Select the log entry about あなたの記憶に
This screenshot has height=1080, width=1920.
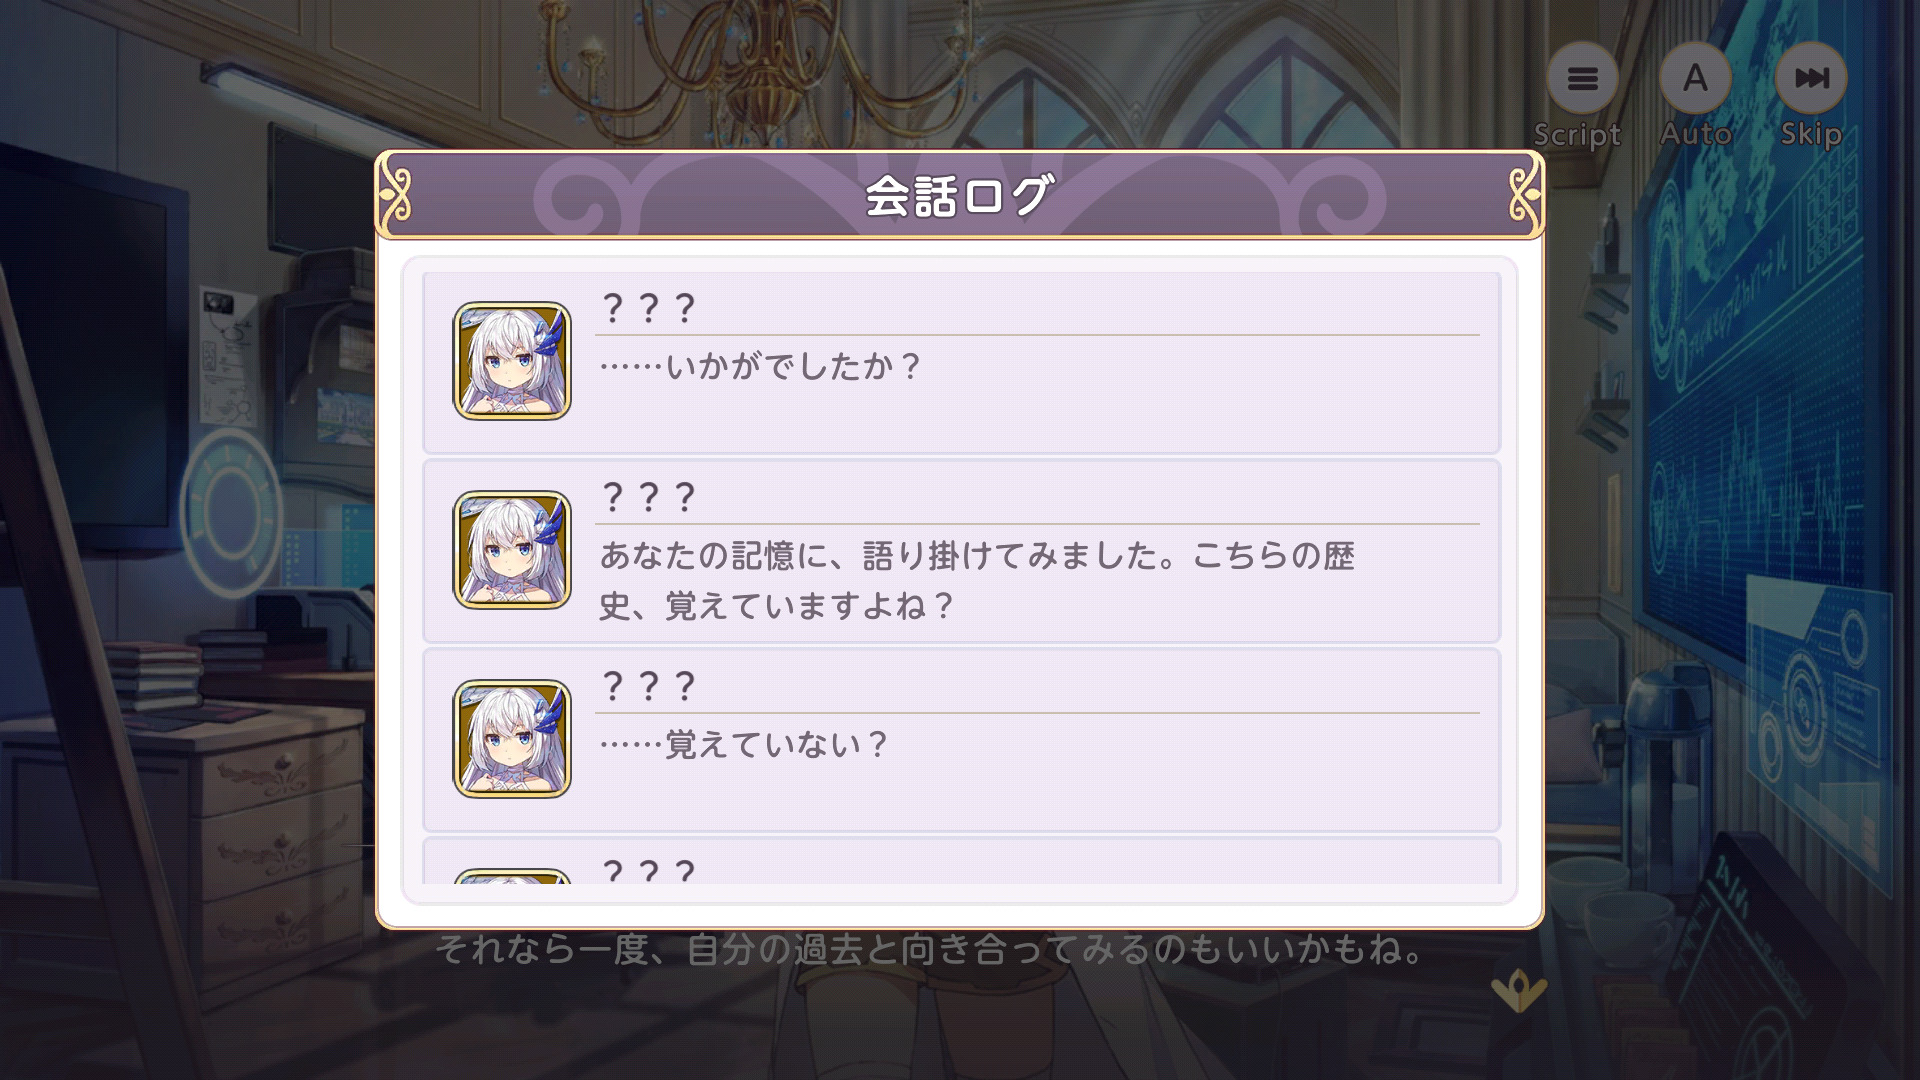pos(961,551)
